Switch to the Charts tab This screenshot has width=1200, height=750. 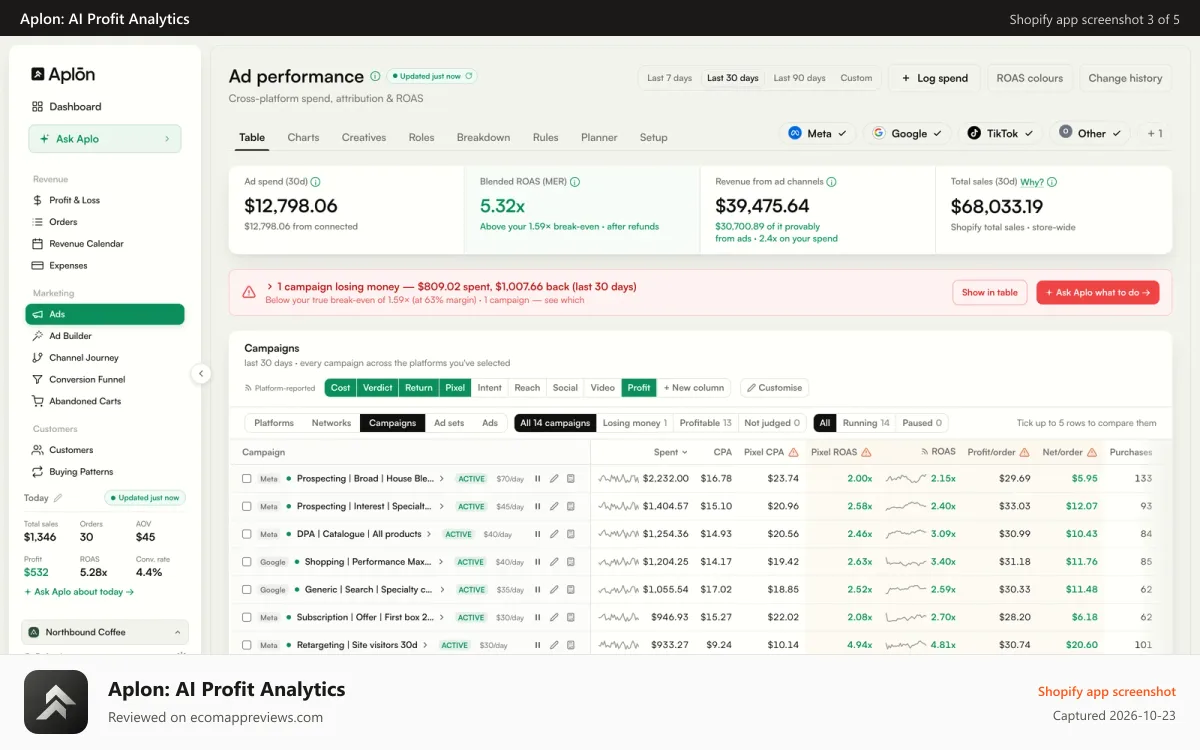[303, 138]
